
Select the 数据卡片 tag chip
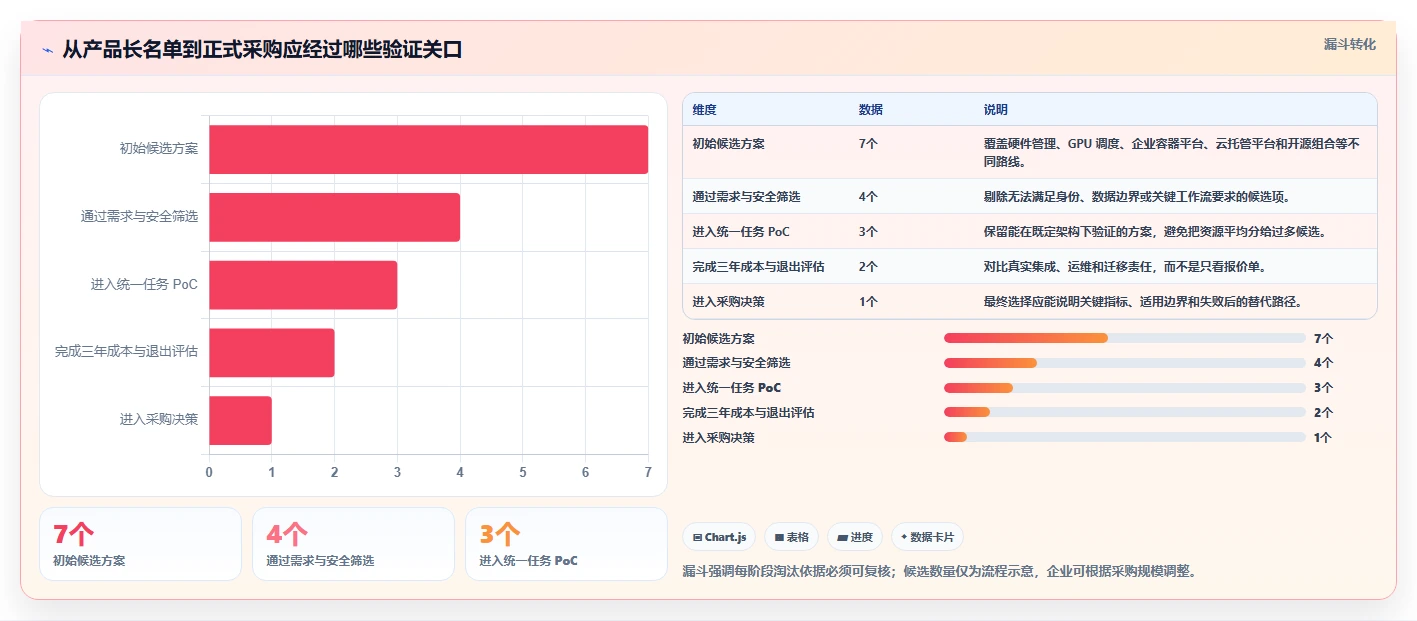pyautogui.click(x=927, y=537)
